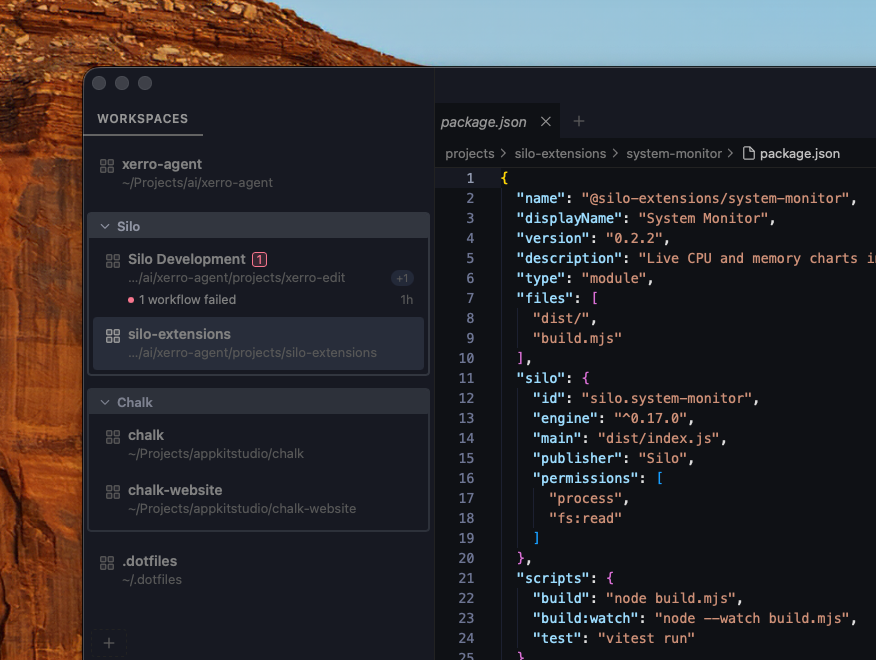The image size is (876, 660).
Task: Collapse the Silo workspace group
Action: pyautogui.click(x=105, y=226)
